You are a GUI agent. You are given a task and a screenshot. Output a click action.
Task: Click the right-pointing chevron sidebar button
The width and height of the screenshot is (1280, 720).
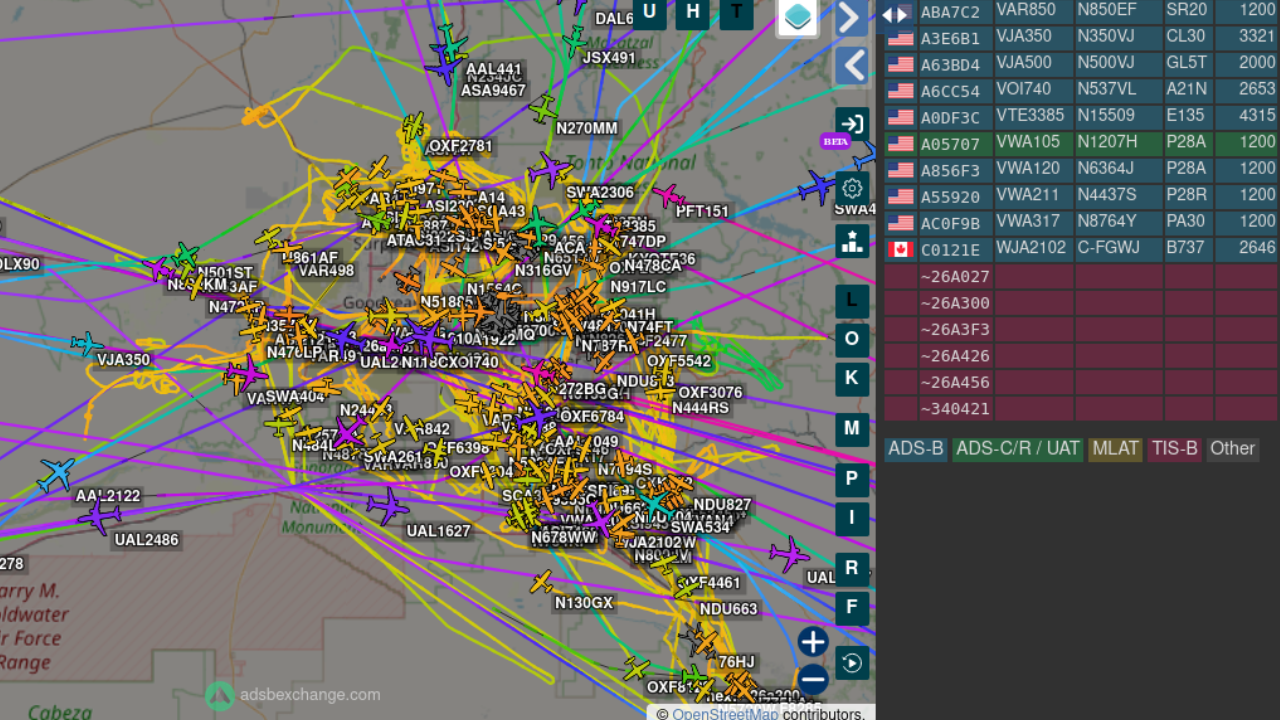851,18
